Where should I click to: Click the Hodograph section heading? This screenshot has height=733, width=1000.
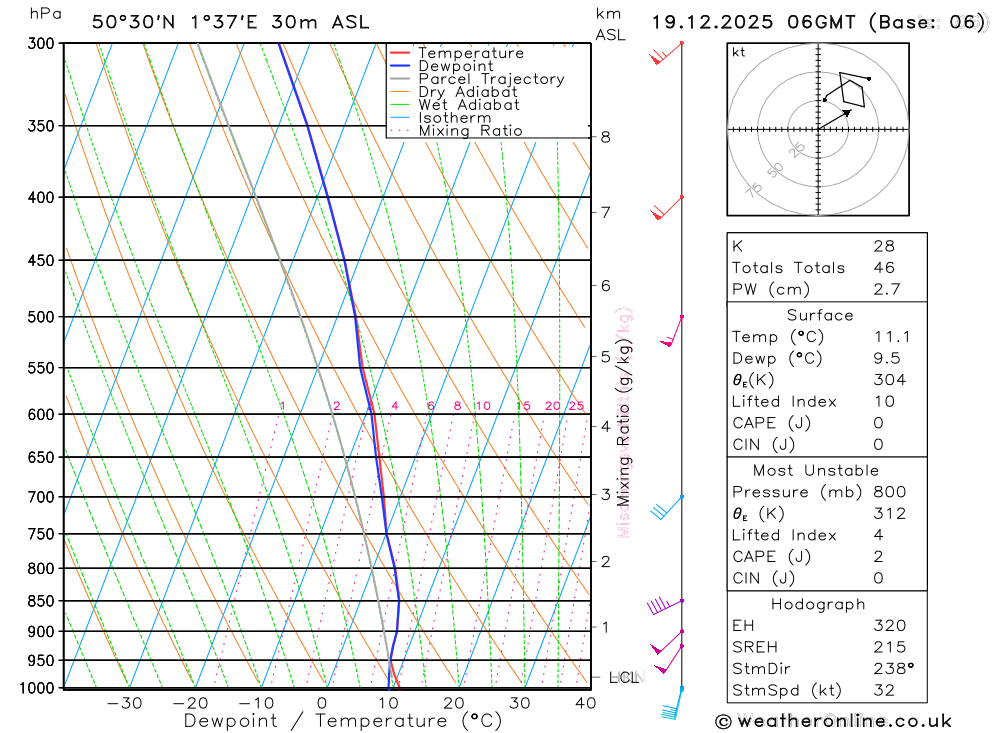(818, 604)
